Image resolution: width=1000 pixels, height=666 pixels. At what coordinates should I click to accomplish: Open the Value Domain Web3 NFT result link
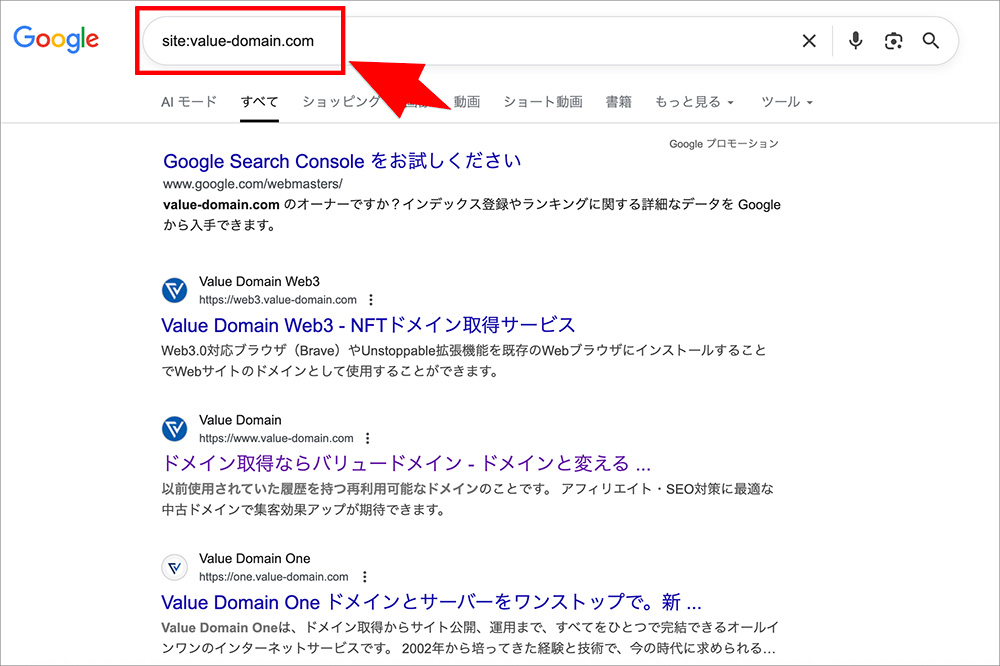(x=368, y=325)
